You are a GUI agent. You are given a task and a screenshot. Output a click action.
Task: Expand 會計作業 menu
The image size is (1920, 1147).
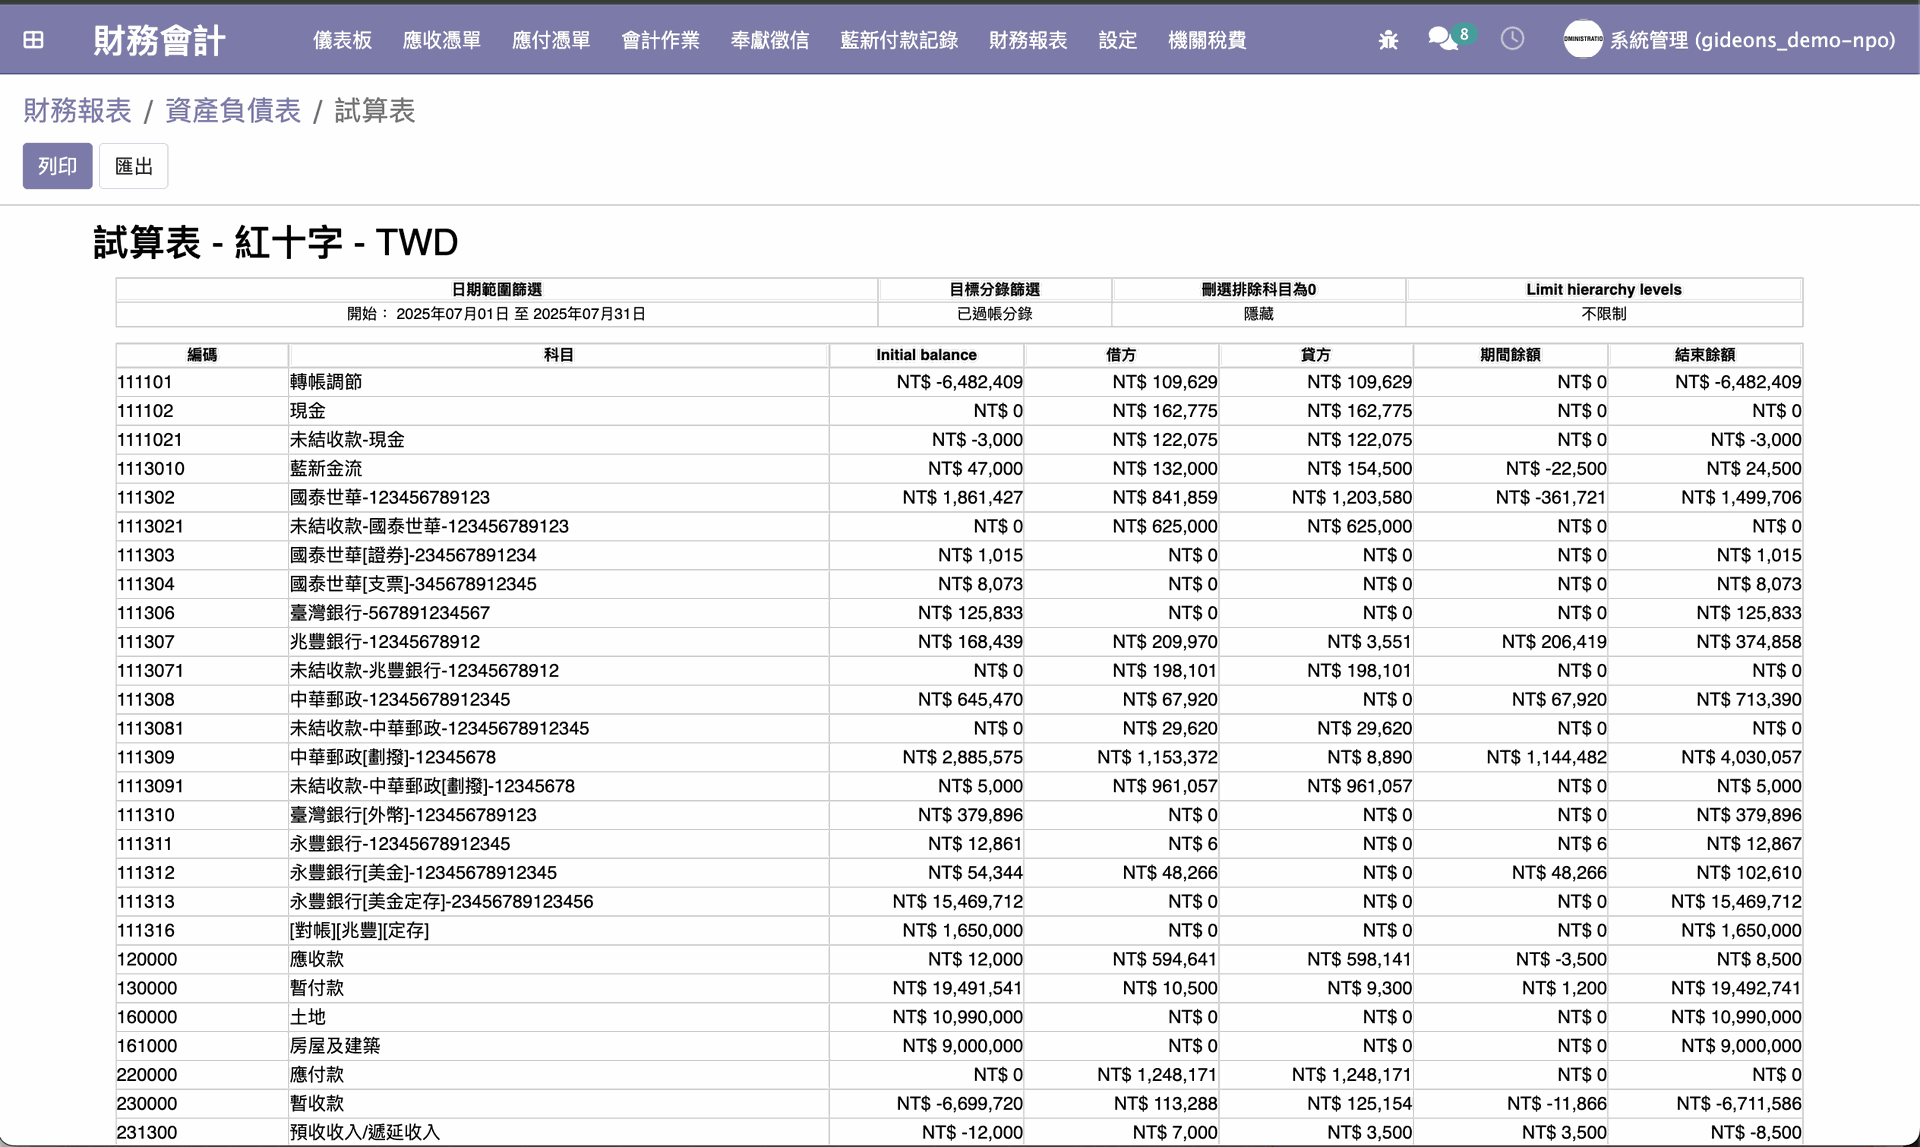click(660, 40)
